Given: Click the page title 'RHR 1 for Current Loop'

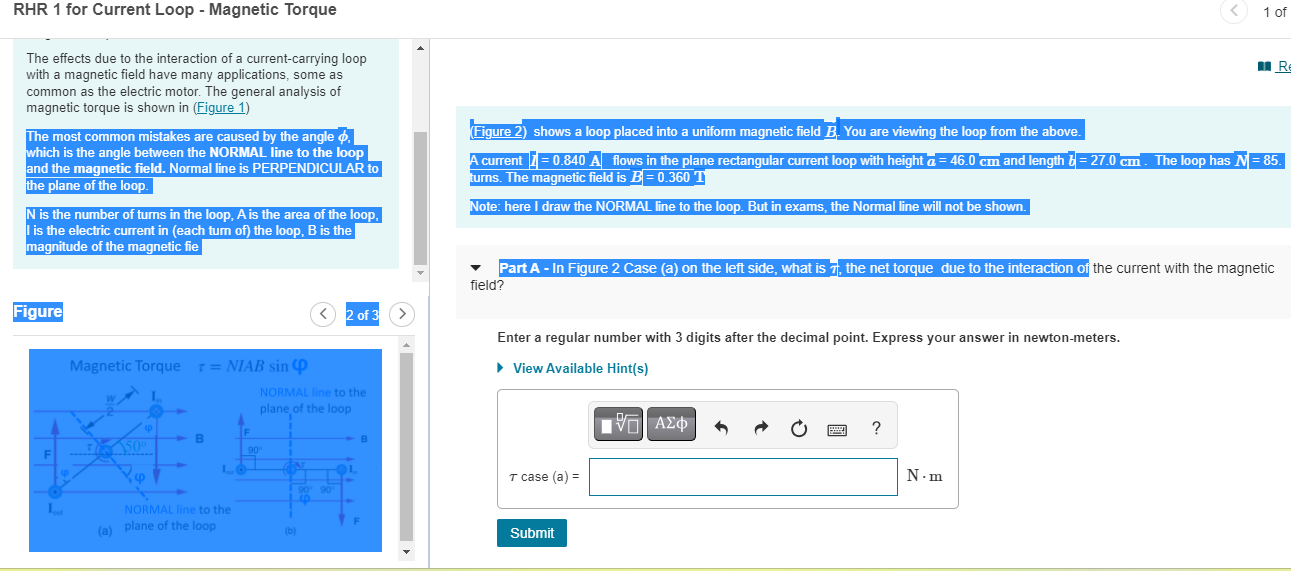Looking at the screenshot, I should coord(175,10).
